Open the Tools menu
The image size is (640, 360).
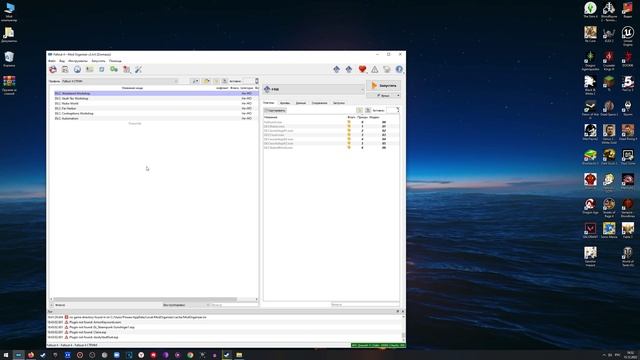pos(78,61)
